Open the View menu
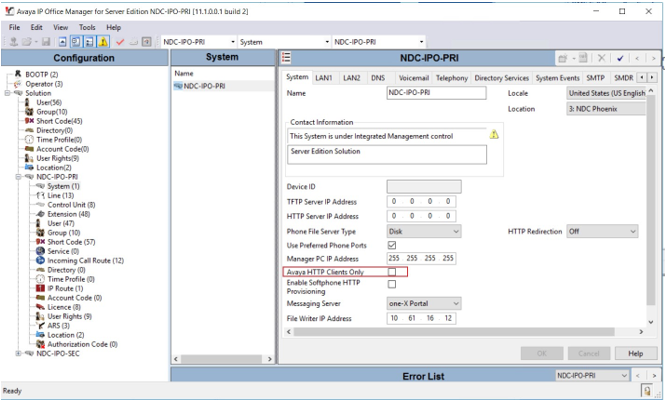The image size is (665, 402). (60, 27)
